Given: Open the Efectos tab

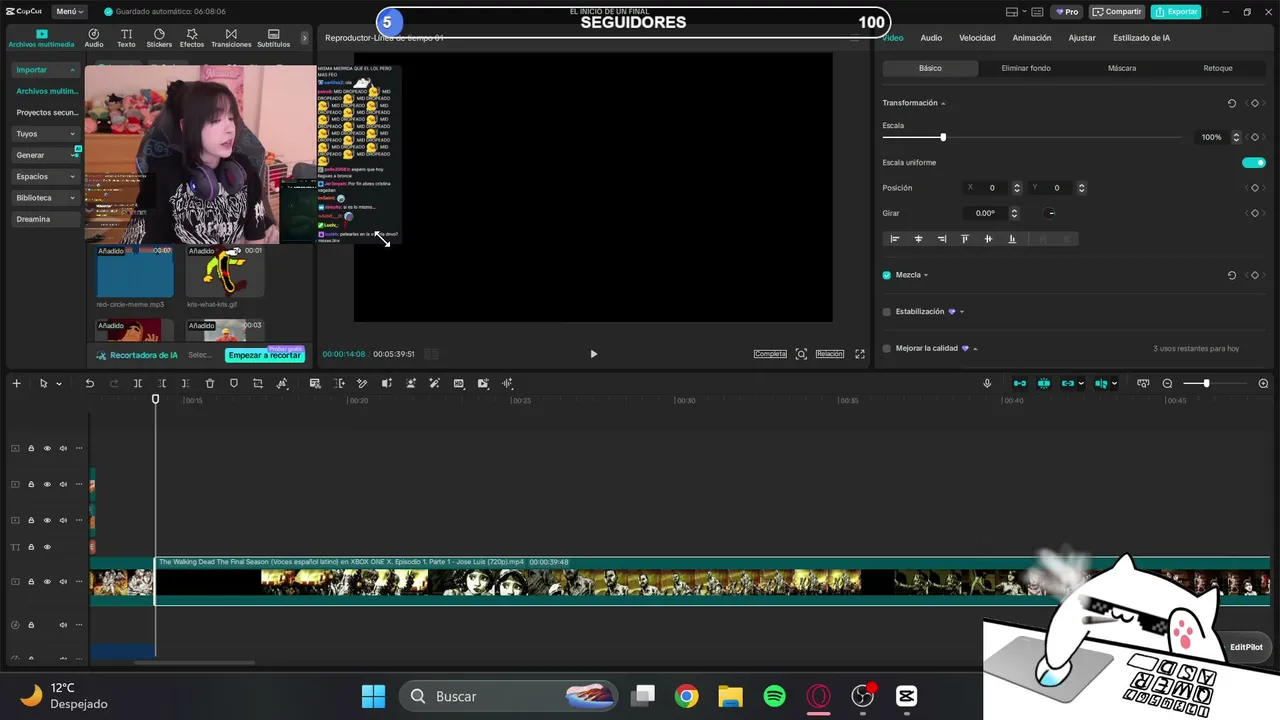Looking at the screenshot, I should (x=192, y=38).
